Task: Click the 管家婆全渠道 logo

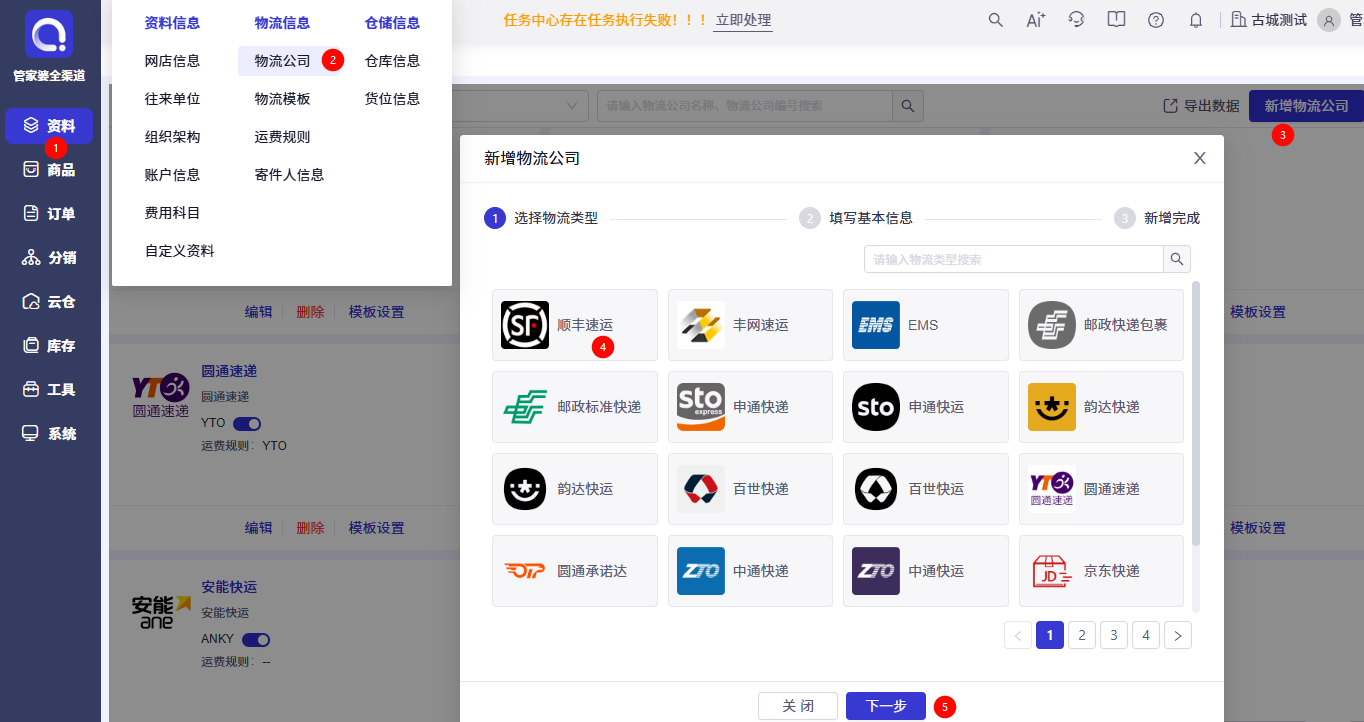Action: click(49, 35)
